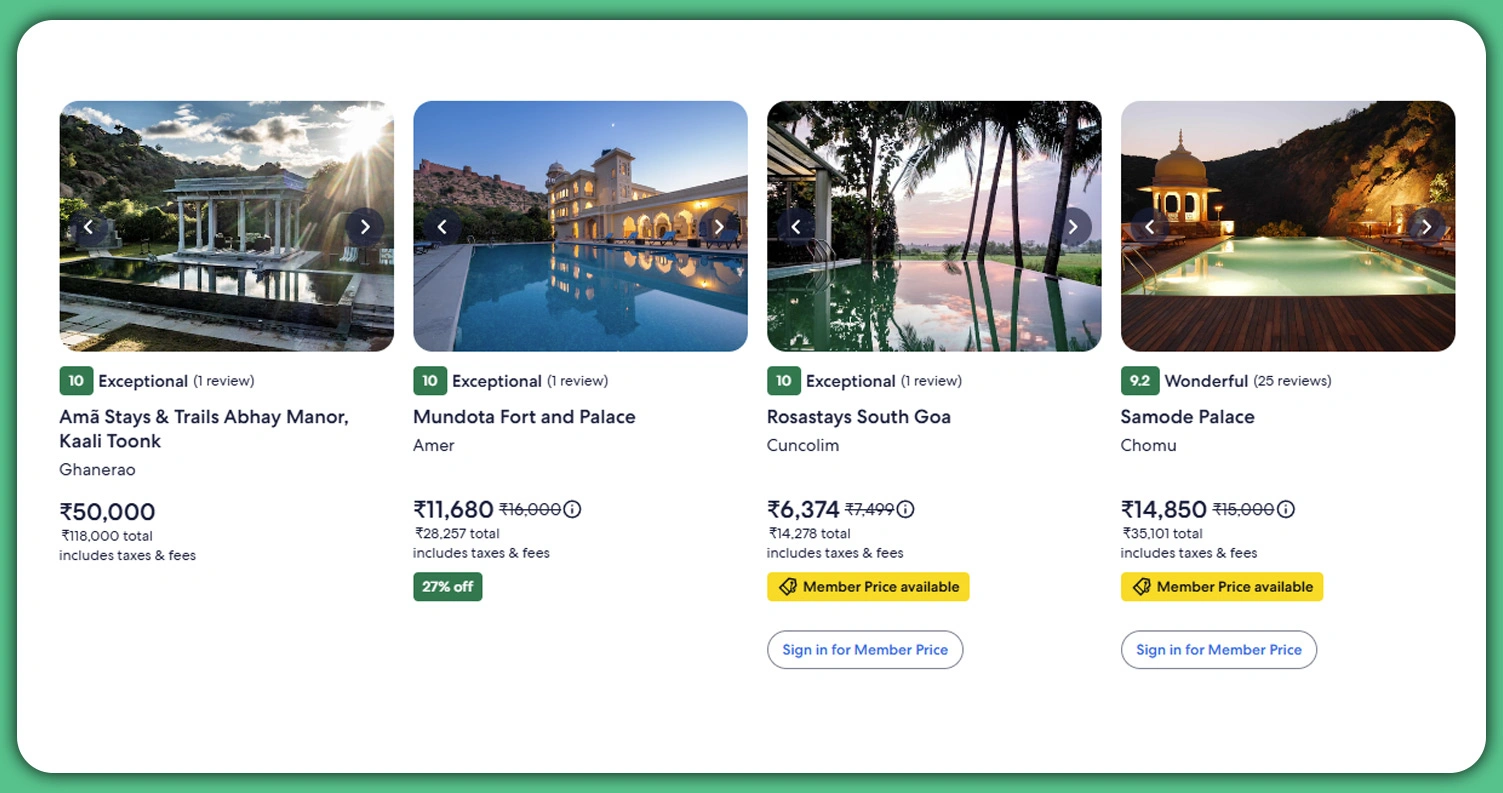Open price info icon for Mundota Fort
The image size is (1503, 793).
pyautogui.click(x=572, y=509)
